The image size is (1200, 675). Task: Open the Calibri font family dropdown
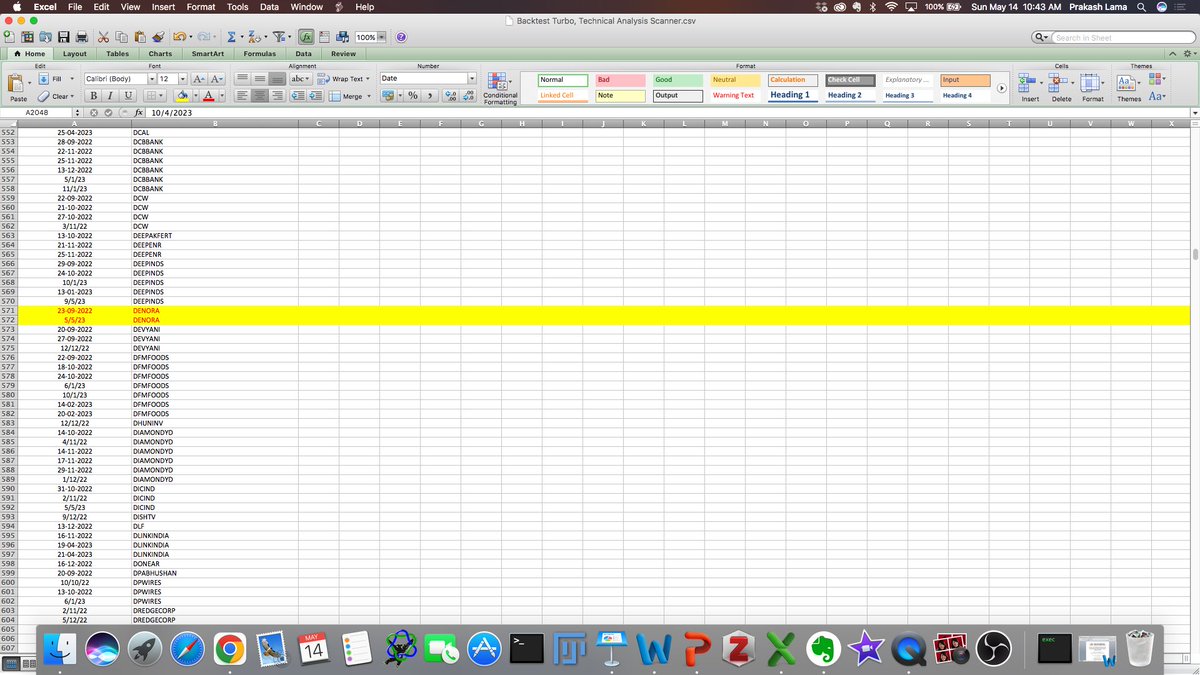pos(152,78)
